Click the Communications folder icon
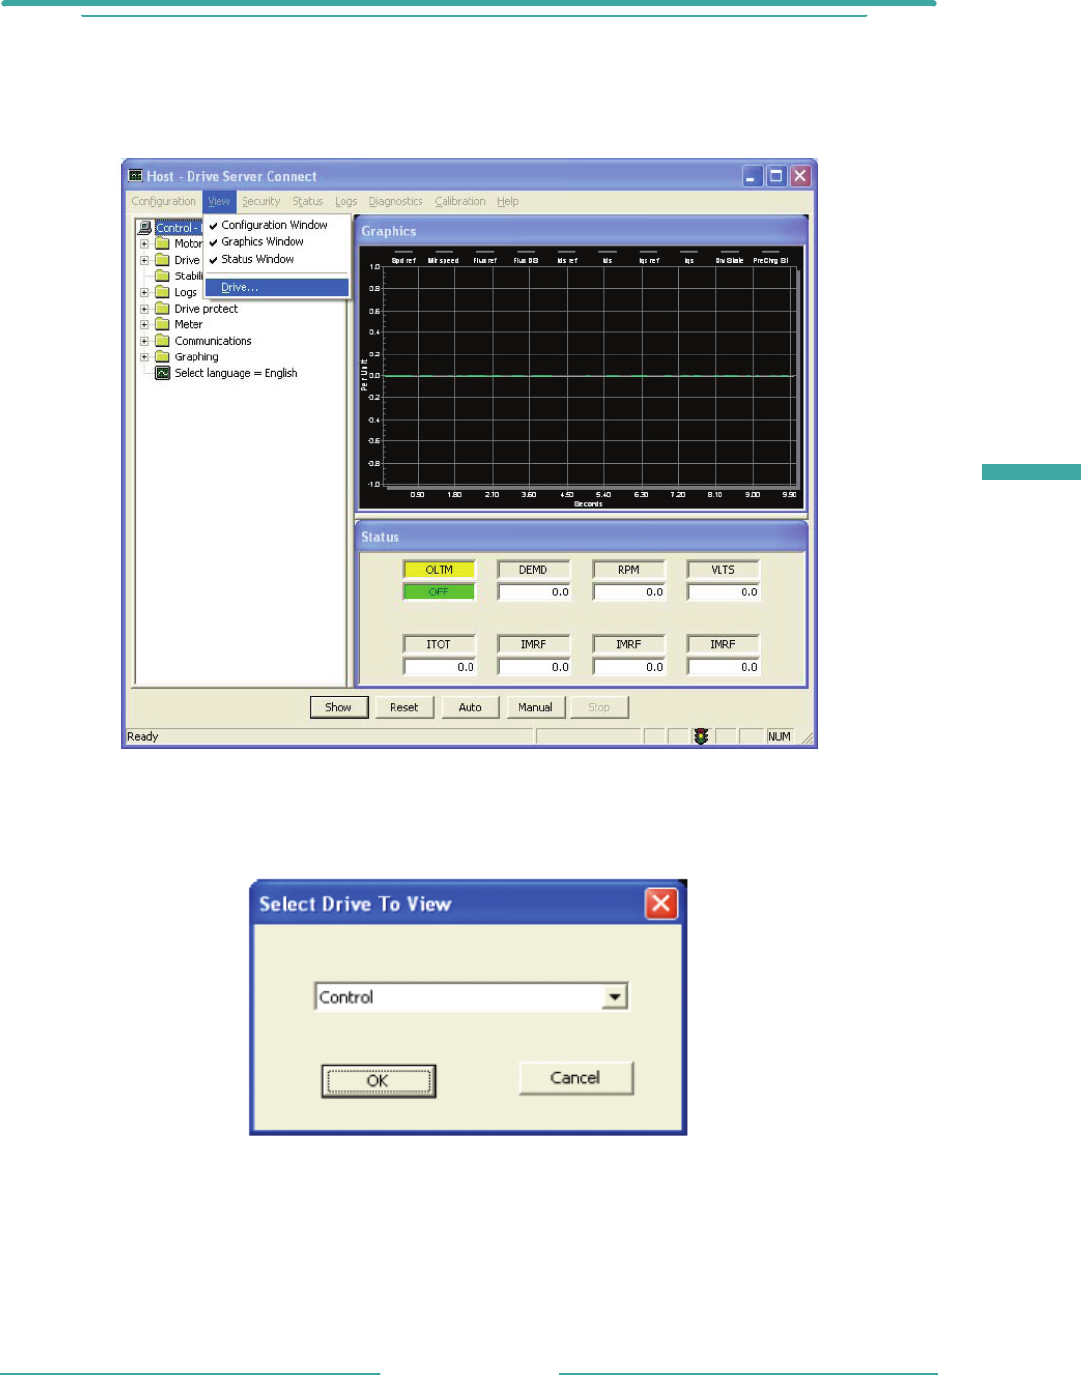The height and width of the screenshot is (1394, 1081). 162,340
